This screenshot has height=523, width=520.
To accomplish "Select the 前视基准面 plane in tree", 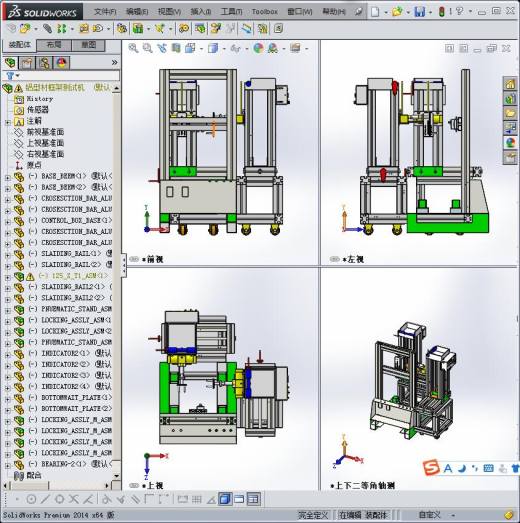I will pyautogui.click(x=45, y=132).
